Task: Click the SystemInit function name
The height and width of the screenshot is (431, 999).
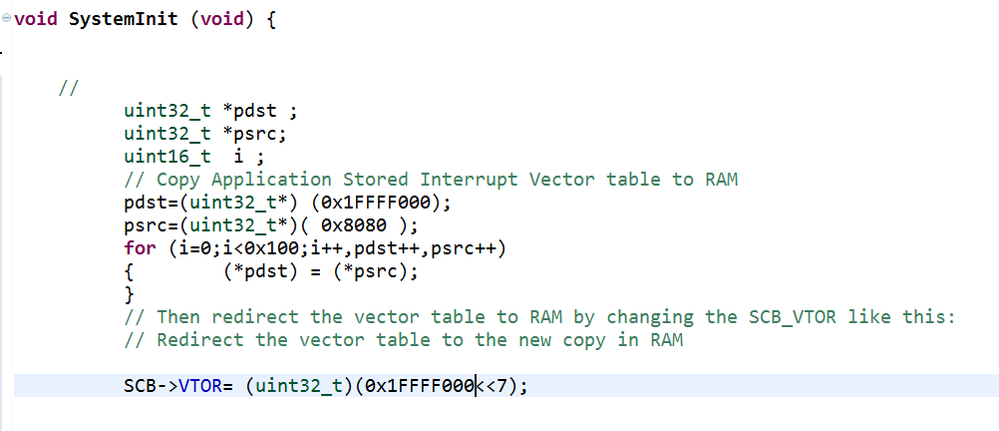Action: tap(124, 19)
